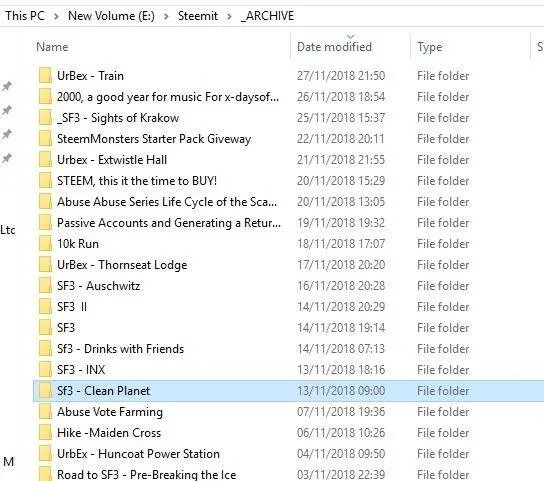Click the folder icon for UrBex - Train
The image size is (544, 481).
(x=45, y=76)
